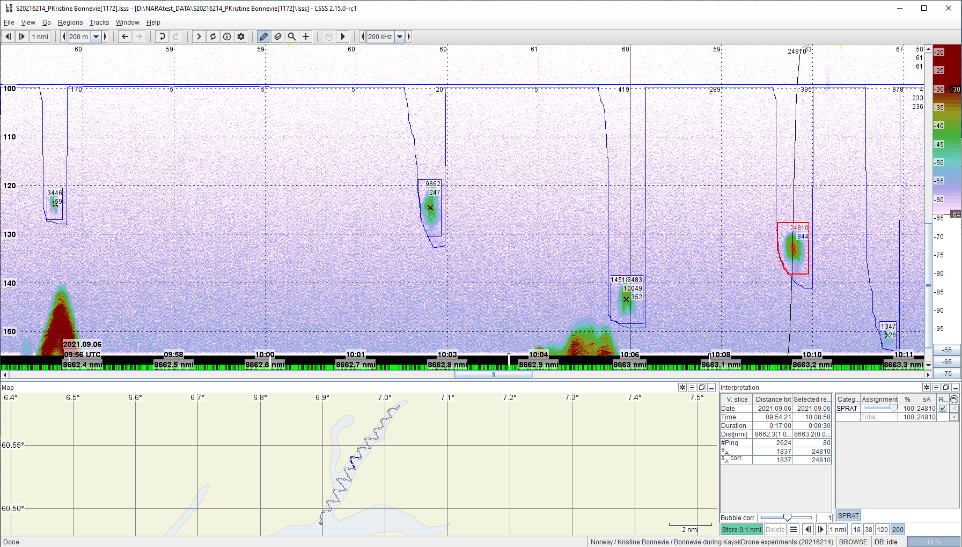Activate the magnifier zoom tool
962x547 pixels.
click(291, 36)
